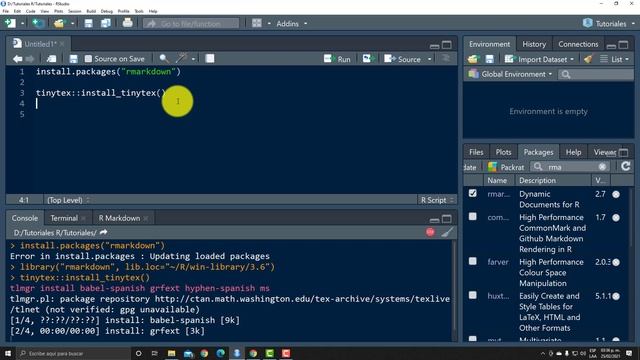Click the working directory arrow icon
The width and height of the screenshot is (640, 360).
(103, 232)
